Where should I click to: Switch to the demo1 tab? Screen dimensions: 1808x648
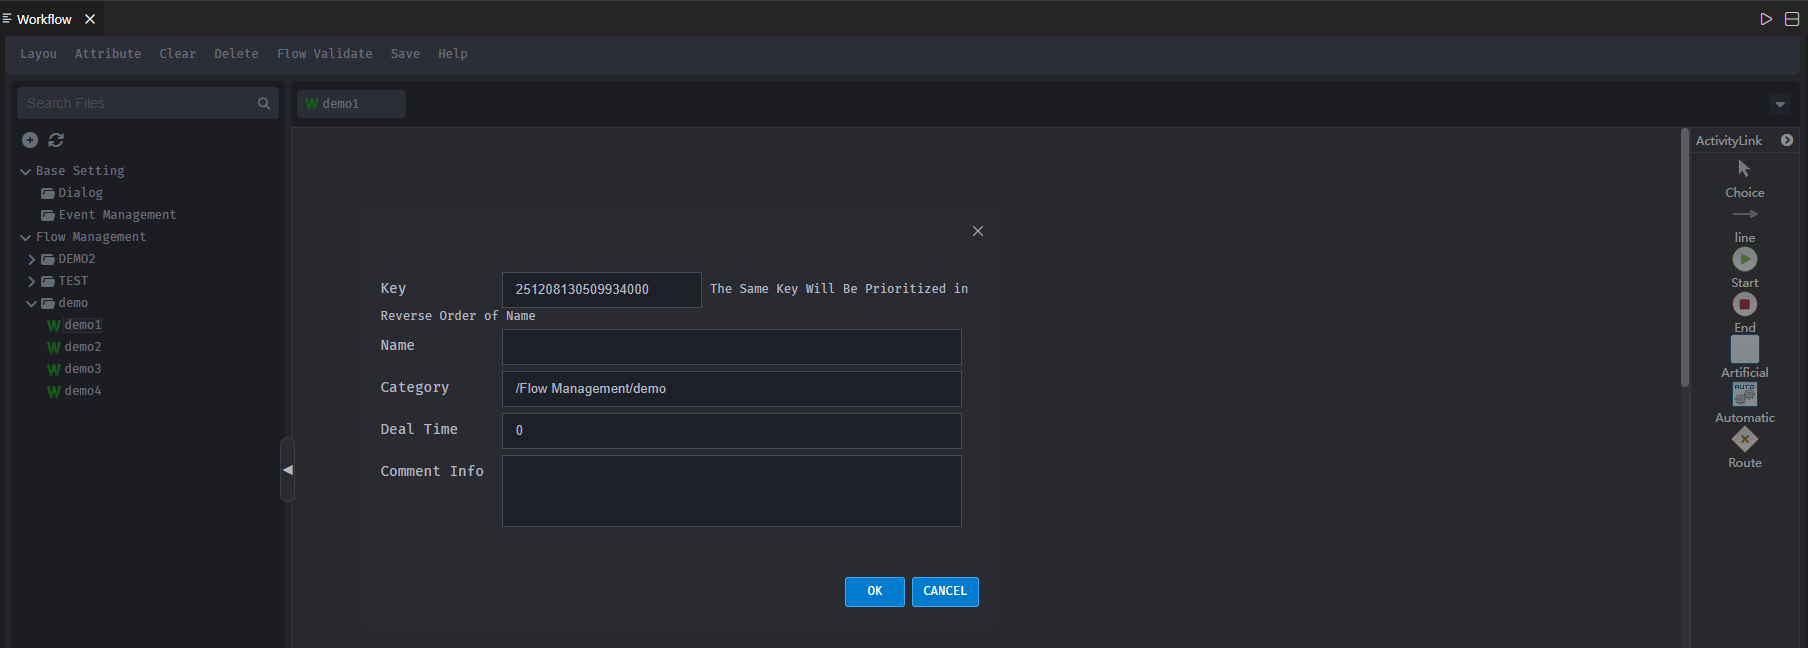pos(341,104)
